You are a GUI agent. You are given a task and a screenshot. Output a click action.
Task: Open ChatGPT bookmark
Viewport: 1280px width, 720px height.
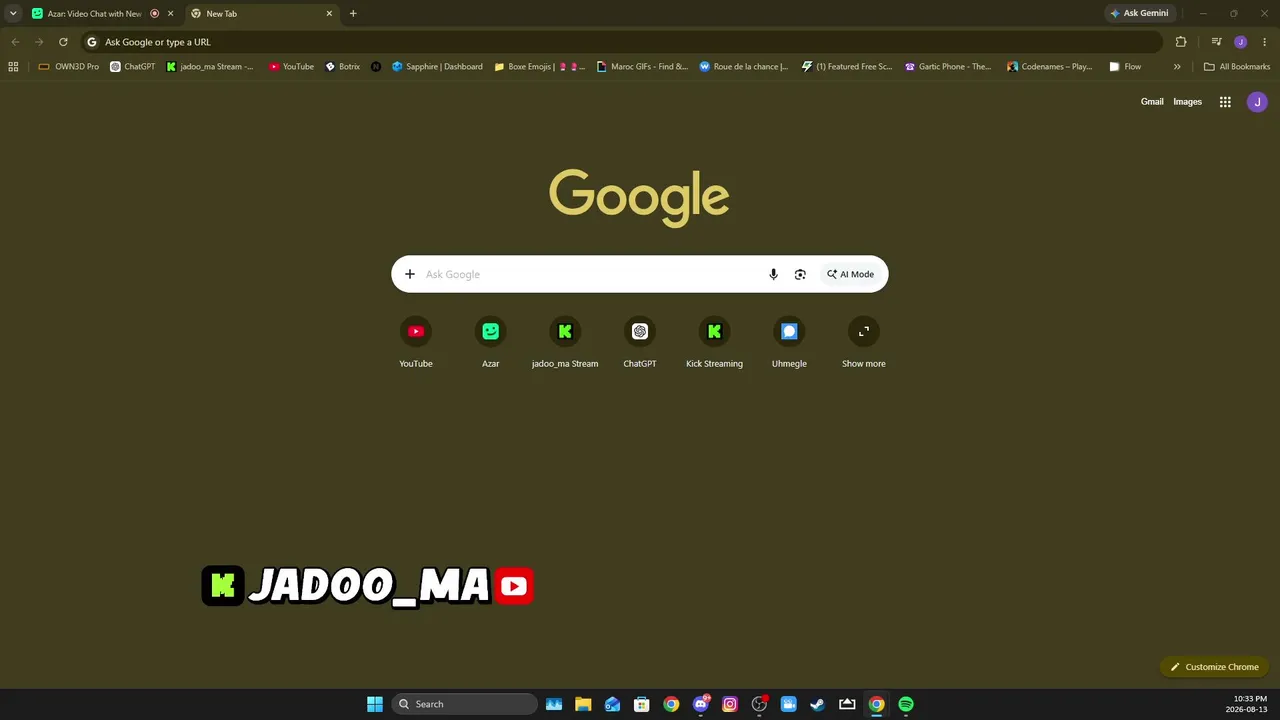[x=132, y=67]
